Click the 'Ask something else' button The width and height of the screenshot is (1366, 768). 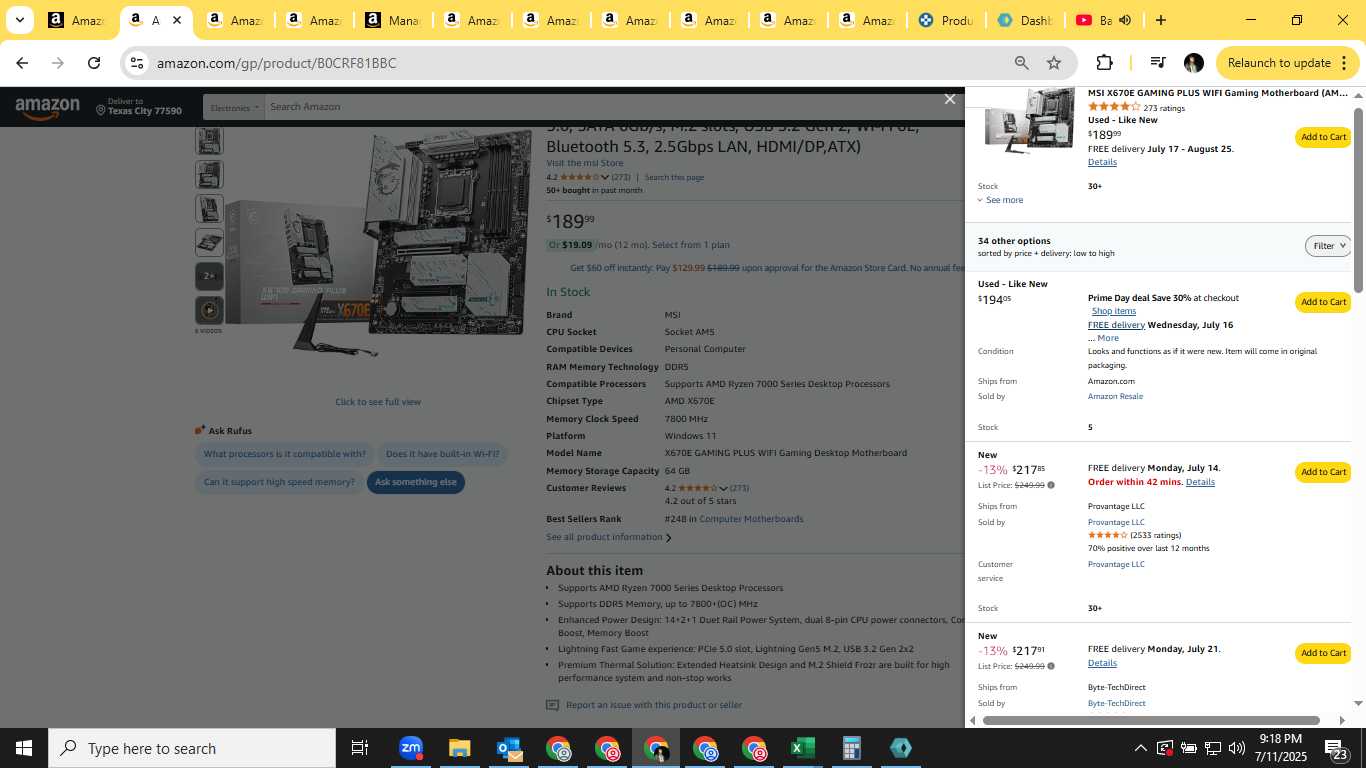point(416,482)
